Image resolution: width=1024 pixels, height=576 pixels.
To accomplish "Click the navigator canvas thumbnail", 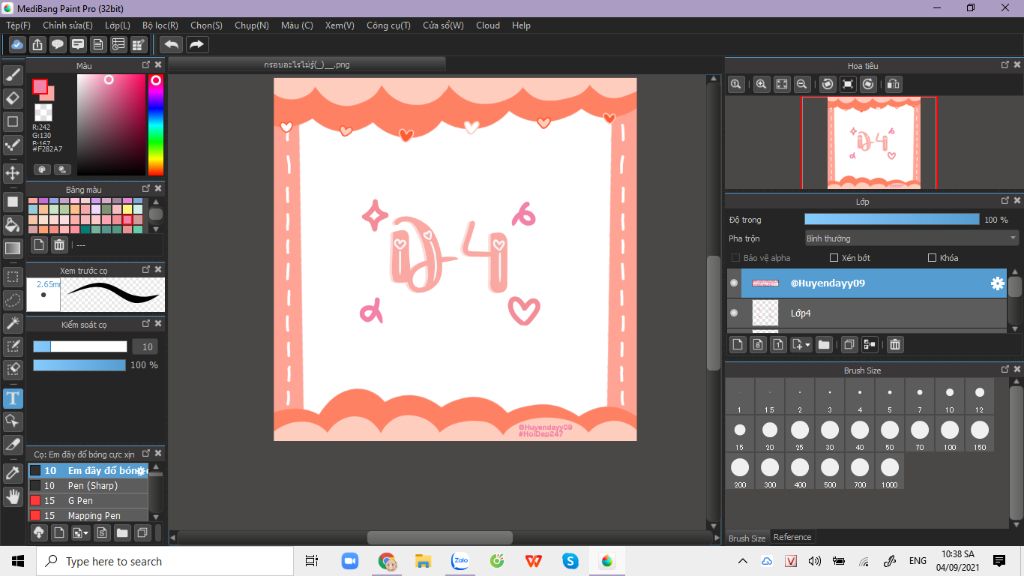I will click(874, 143).
